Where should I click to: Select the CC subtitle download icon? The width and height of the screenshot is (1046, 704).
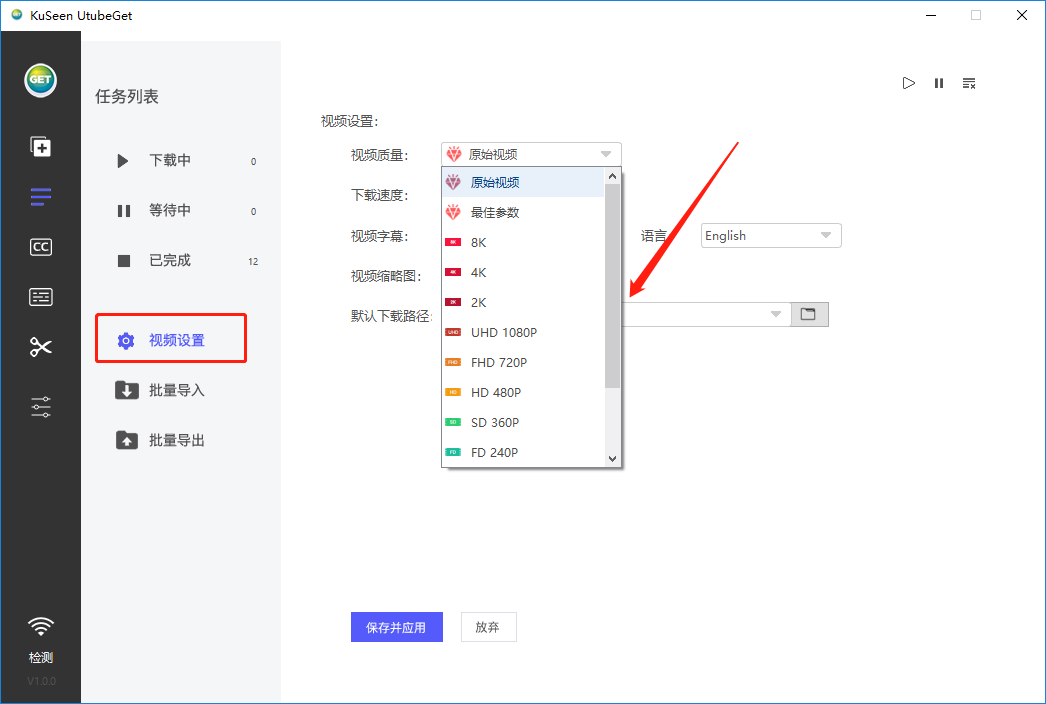pos(40,246)
